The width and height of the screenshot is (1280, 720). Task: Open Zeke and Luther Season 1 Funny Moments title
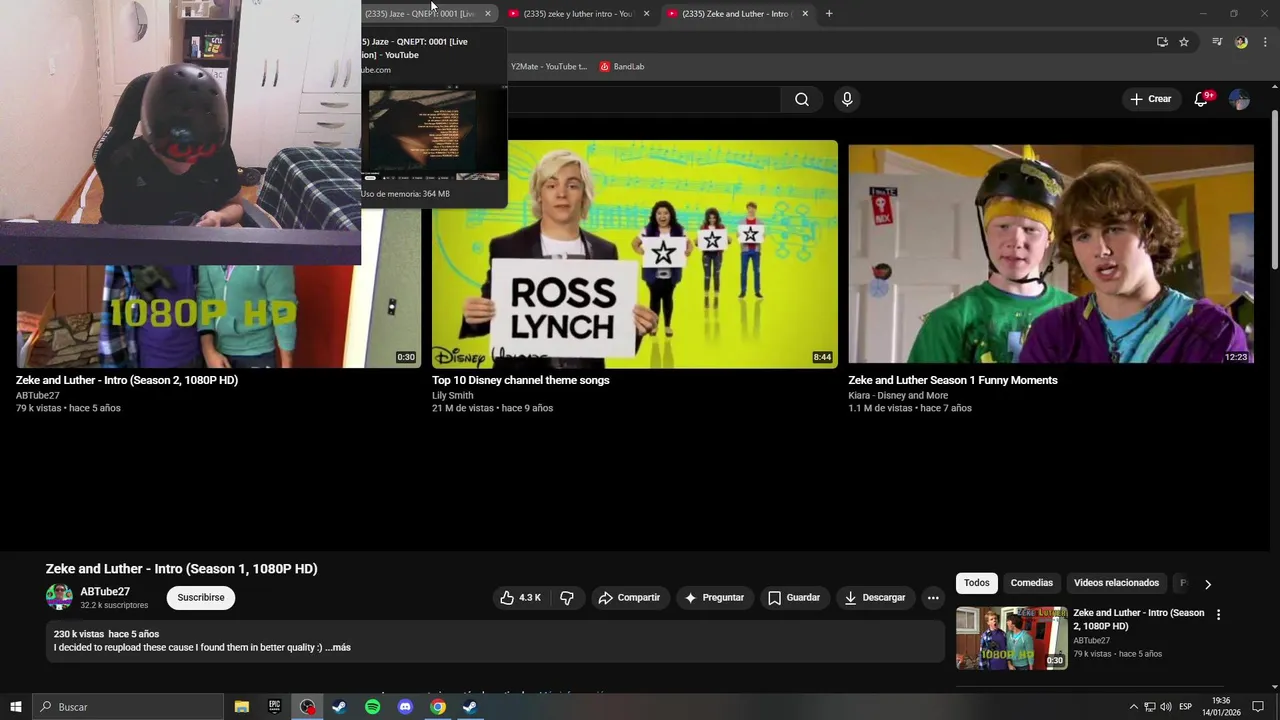[952, 380]
